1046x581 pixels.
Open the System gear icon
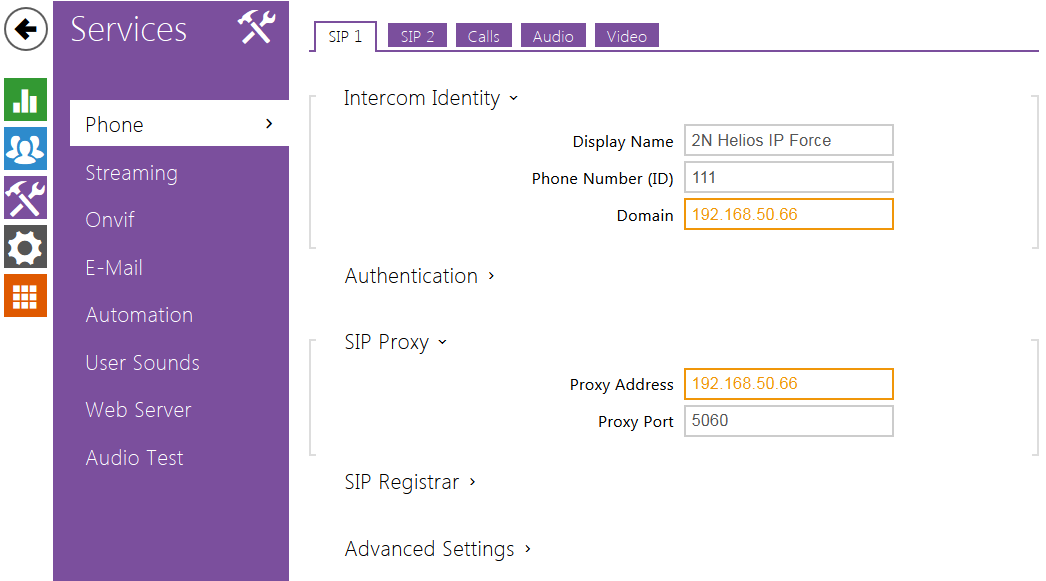point(25,246)
